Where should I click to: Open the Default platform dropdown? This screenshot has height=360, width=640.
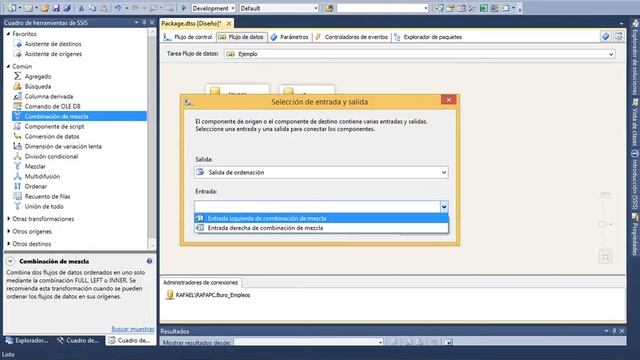pyautogui.click(x=316, y=8)
